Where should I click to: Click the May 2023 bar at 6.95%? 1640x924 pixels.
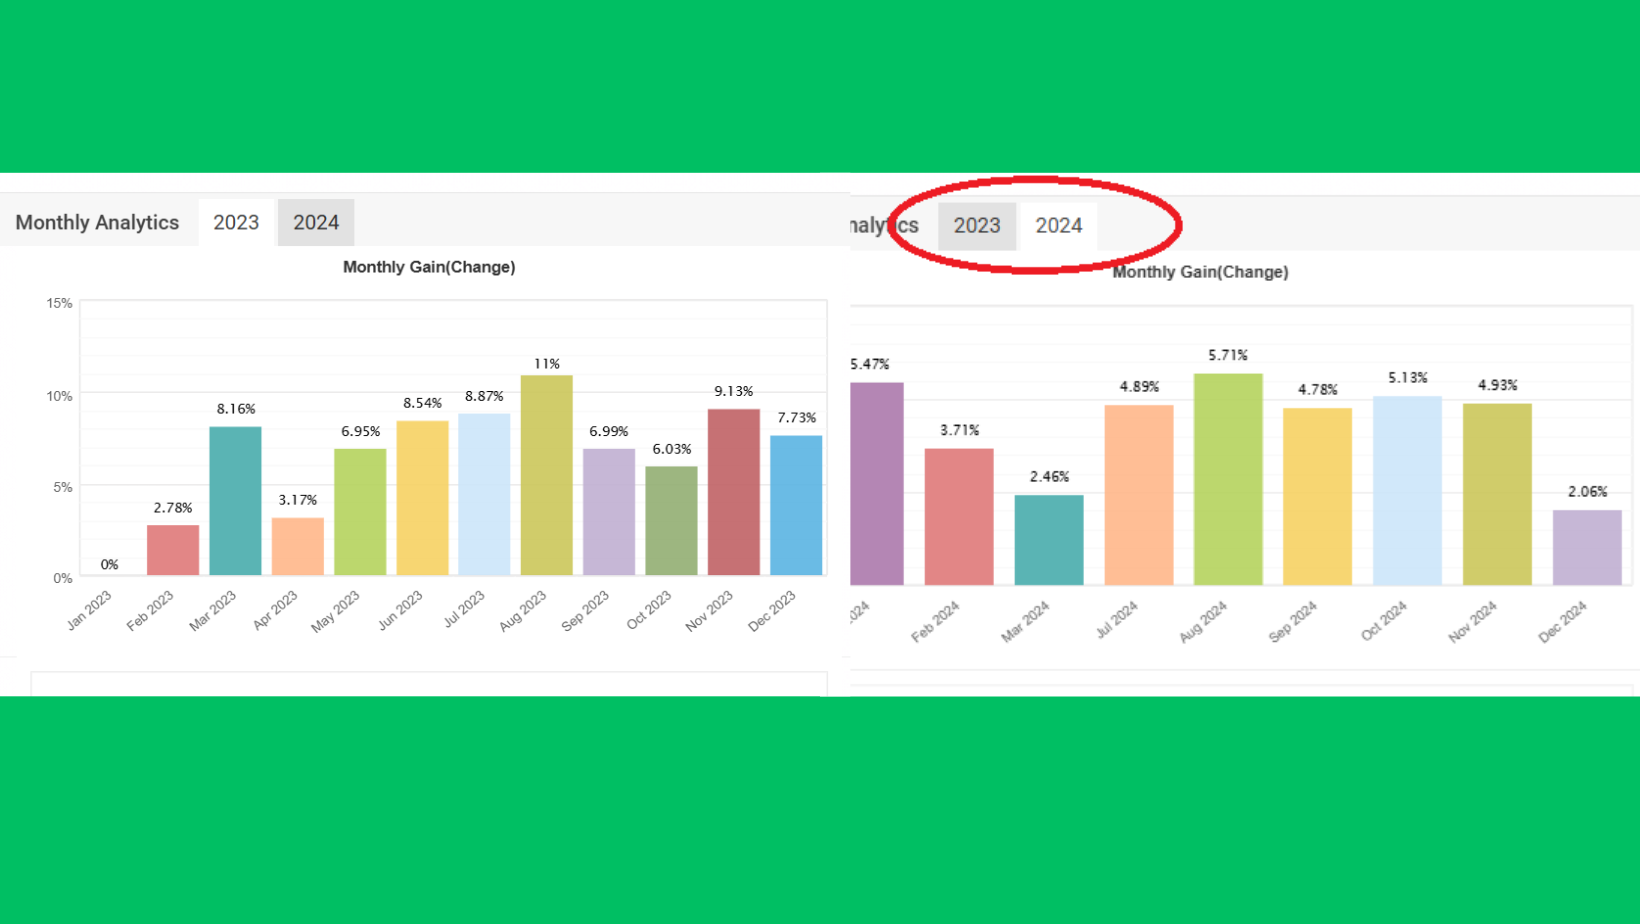point(360,512)
